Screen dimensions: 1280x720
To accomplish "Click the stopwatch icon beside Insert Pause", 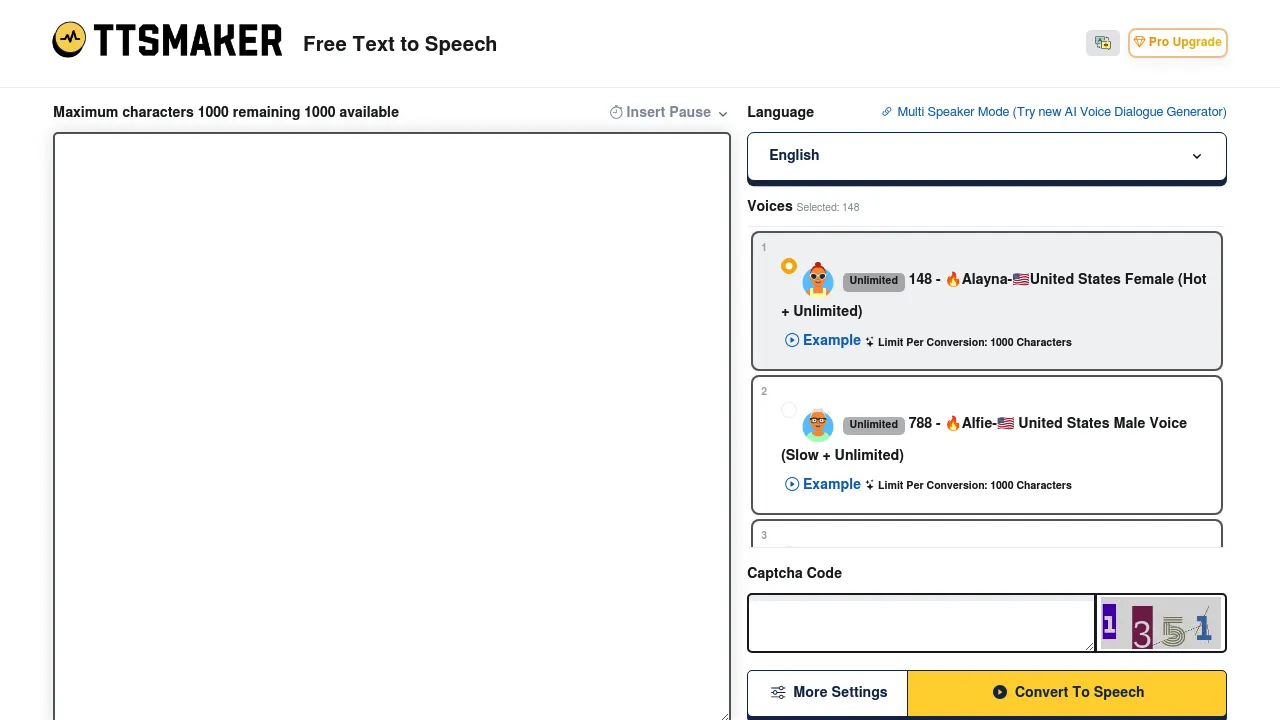I will click(x=616, y=112).
